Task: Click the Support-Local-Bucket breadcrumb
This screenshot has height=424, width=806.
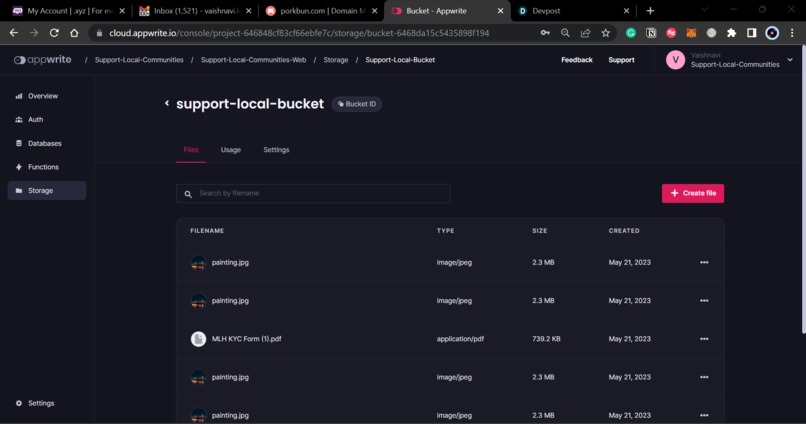Action: [400, 60]
